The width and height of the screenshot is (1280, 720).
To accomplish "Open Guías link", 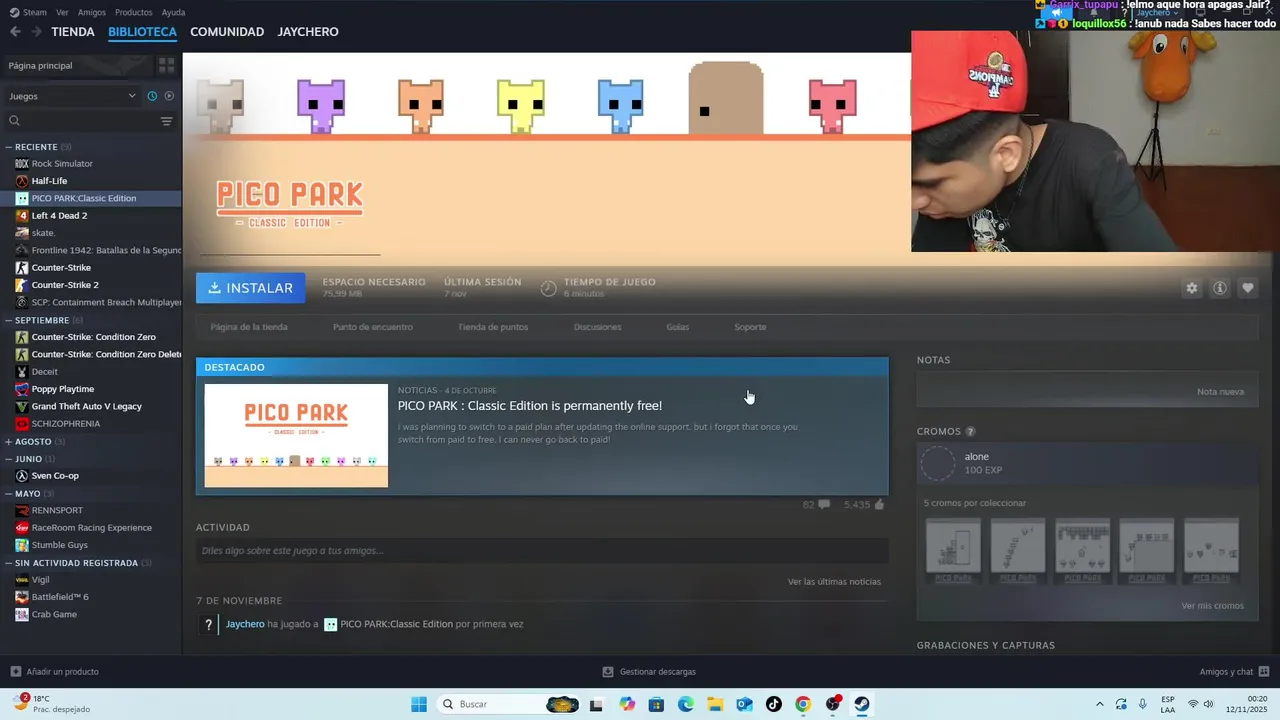I will tap(678, 327).
